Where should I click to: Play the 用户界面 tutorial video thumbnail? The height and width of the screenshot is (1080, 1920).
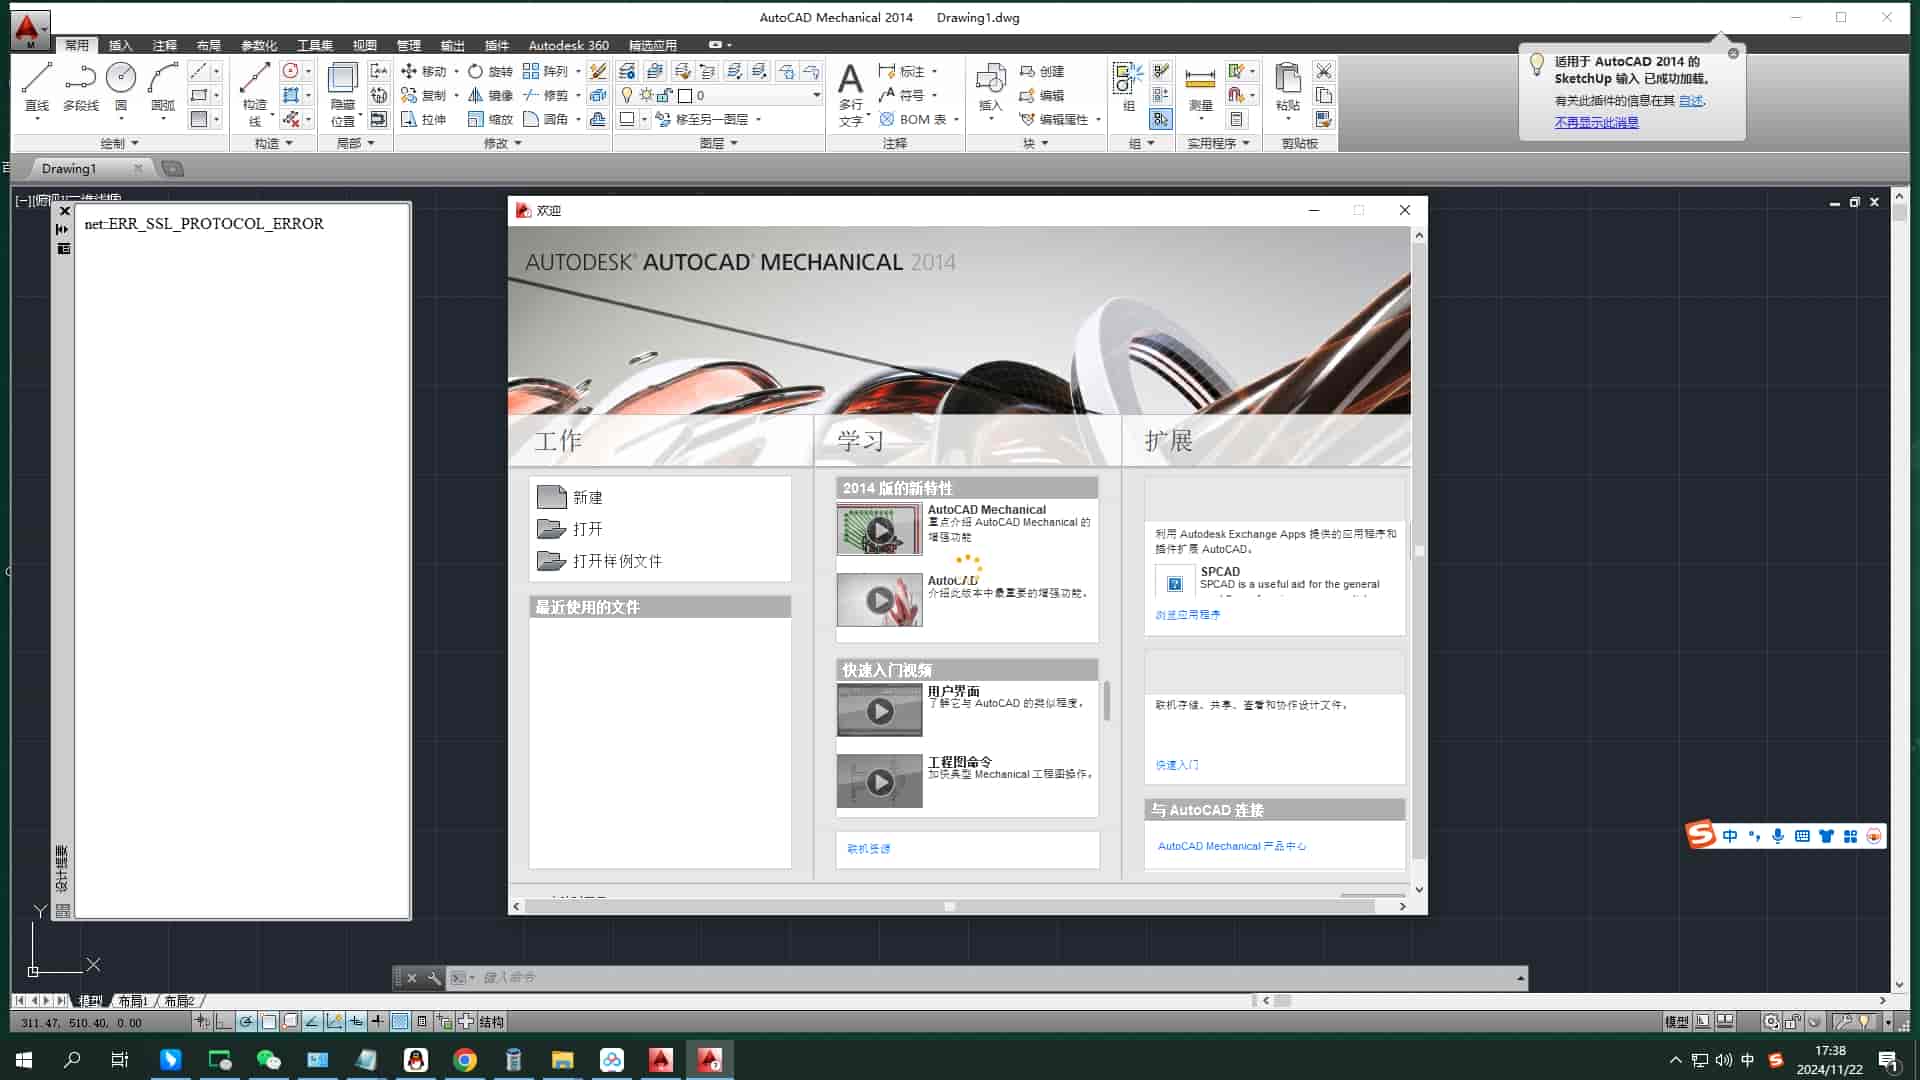click(x=879, y=711)
